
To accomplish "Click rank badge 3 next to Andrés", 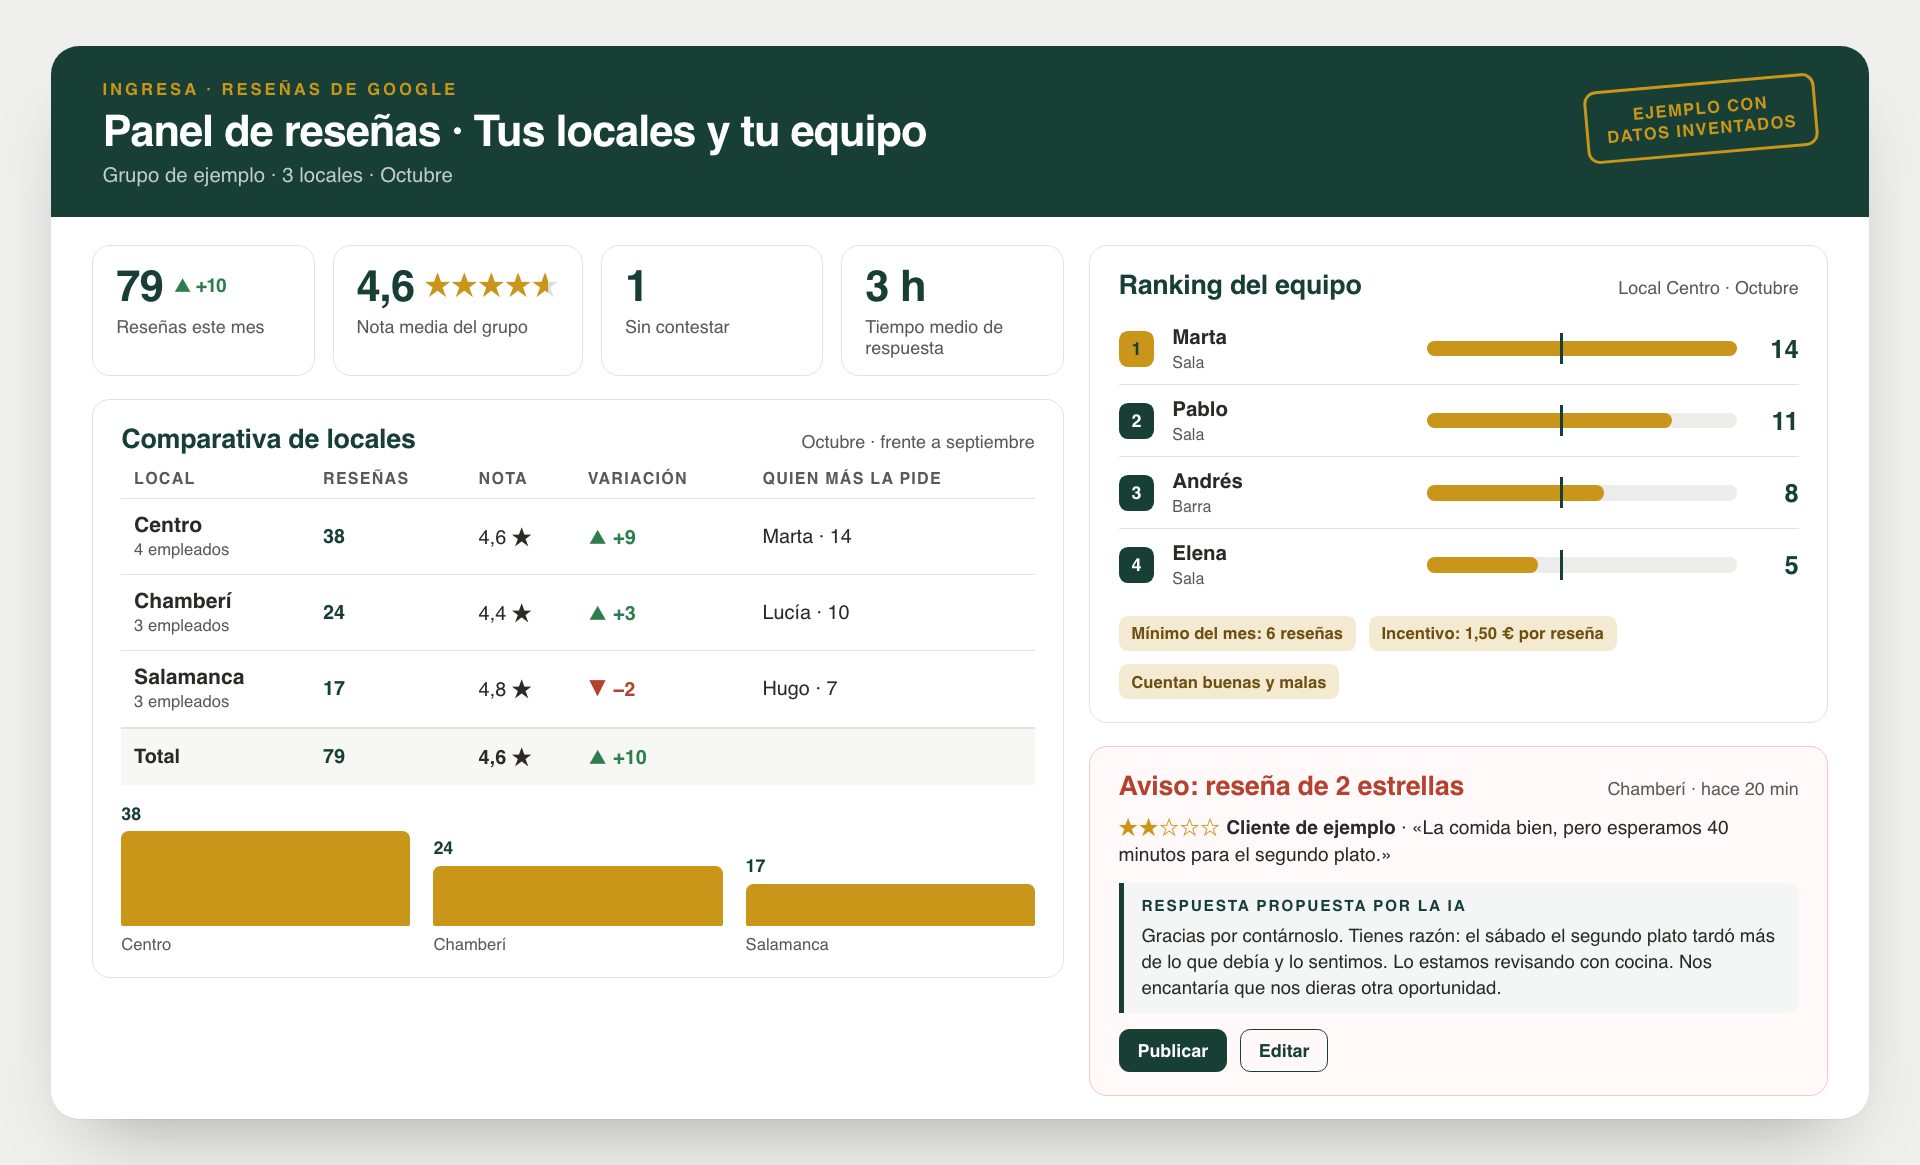I will (1136, 493).
